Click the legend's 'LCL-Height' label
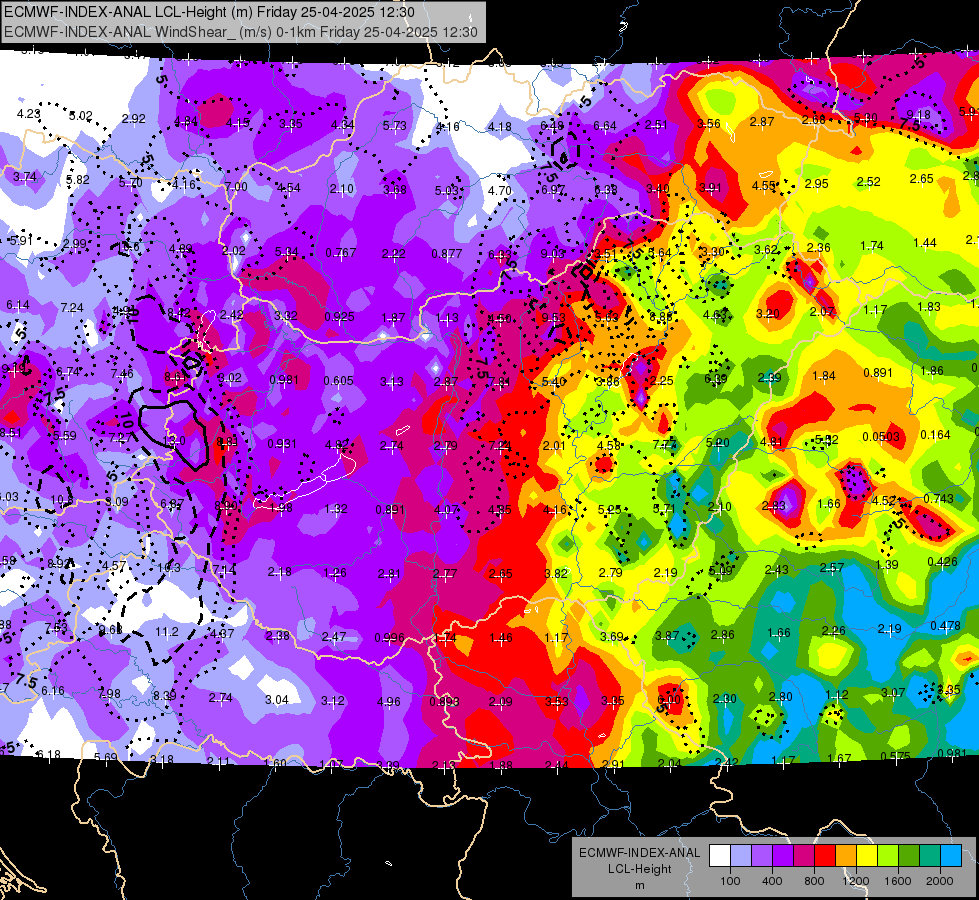Screen dimensions: 979x900 point(639,869)
